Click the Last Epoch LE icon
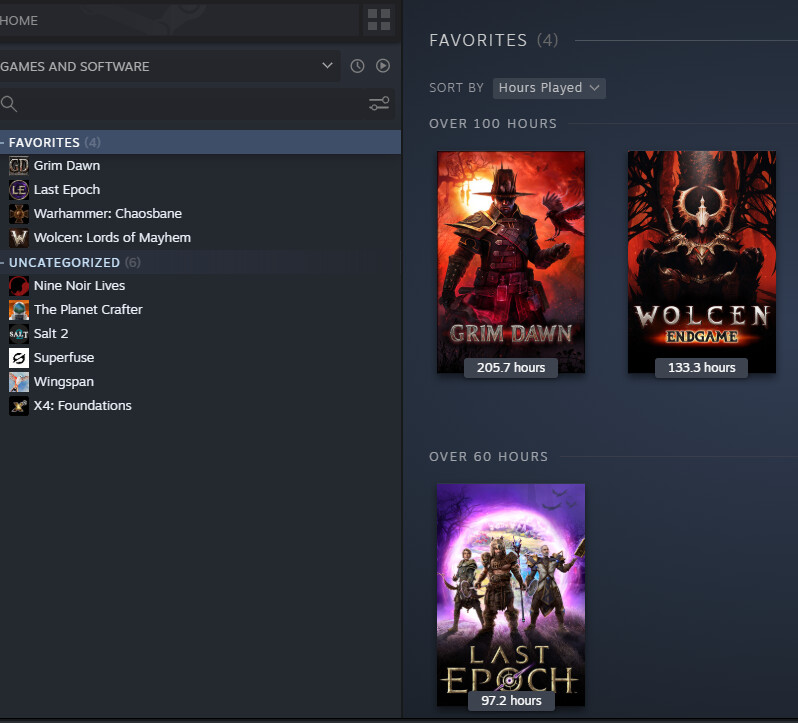 (x=19, y=190)
